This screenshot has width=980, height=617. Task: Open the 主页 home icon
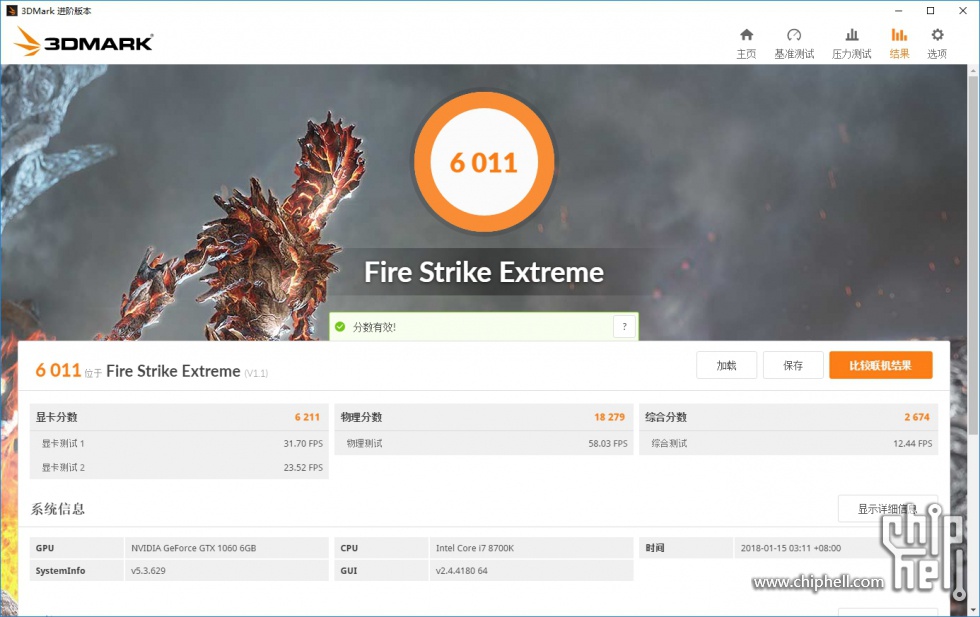tap(746, 35)
